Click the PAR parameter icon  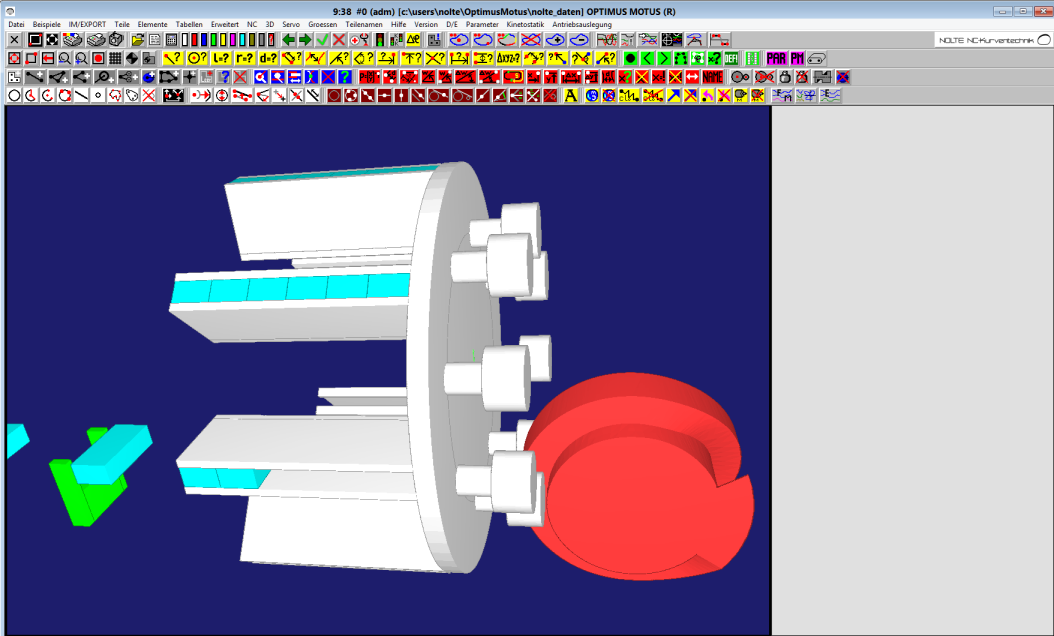[x=776, y=59]
